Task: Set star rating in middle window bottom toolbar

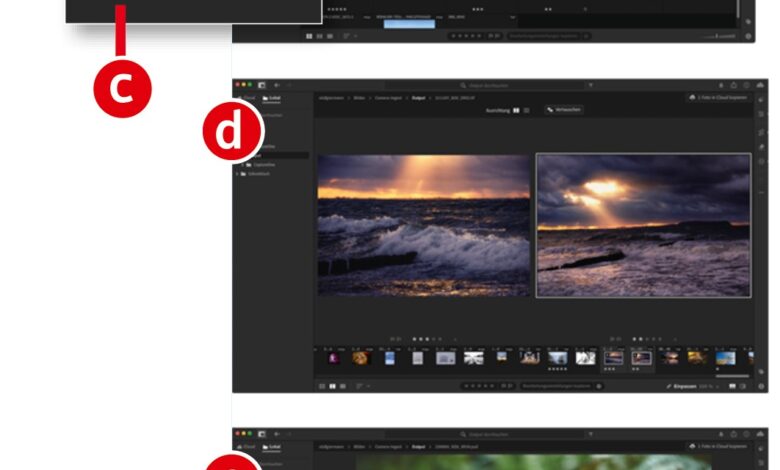Action: [x=479, y=386]
